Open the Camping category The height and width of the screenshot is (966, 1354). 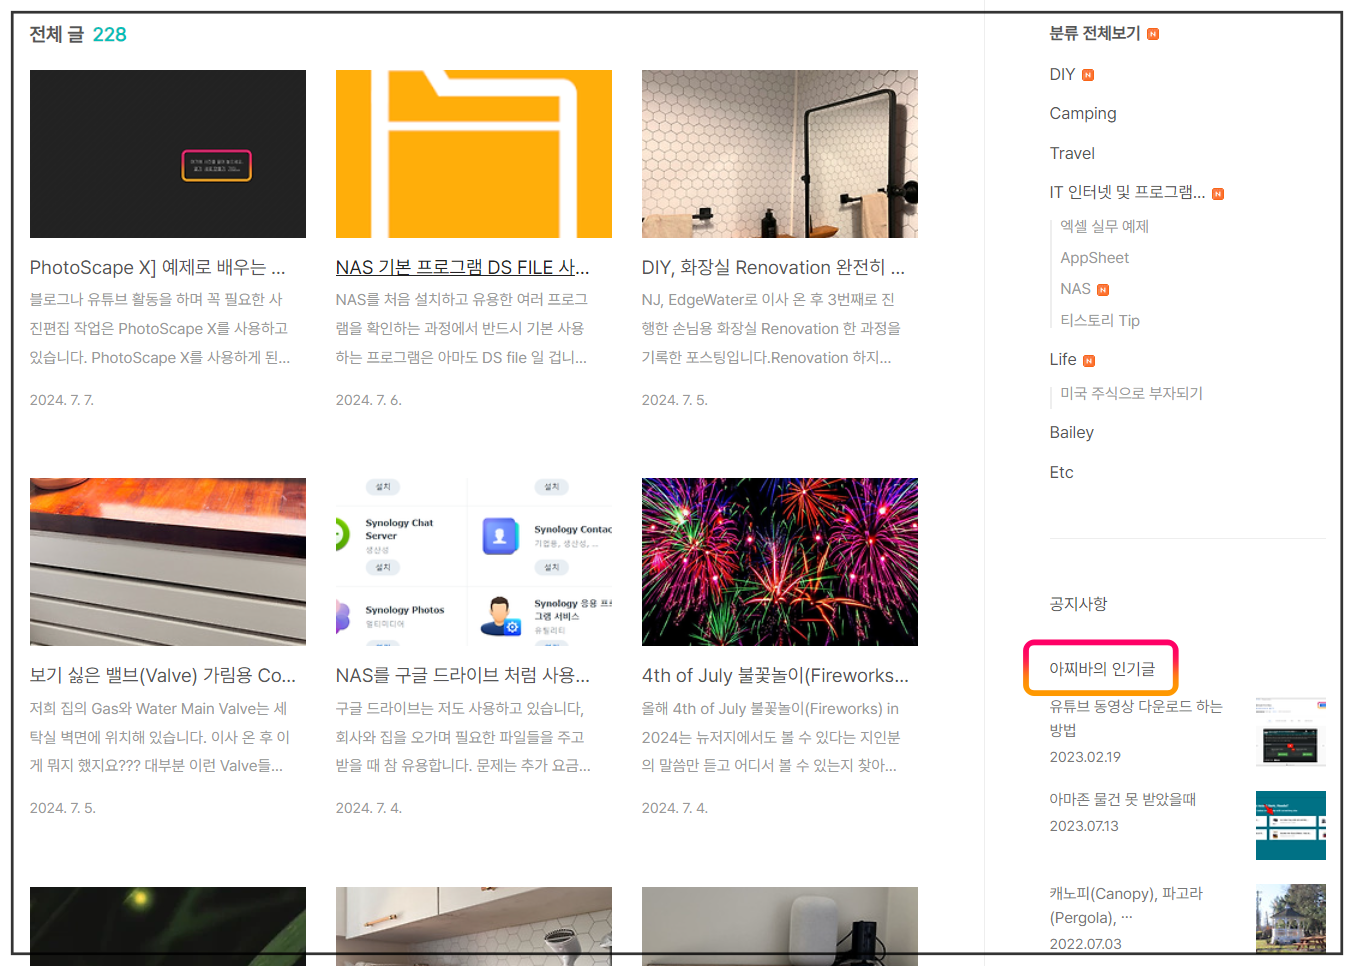1083,113
